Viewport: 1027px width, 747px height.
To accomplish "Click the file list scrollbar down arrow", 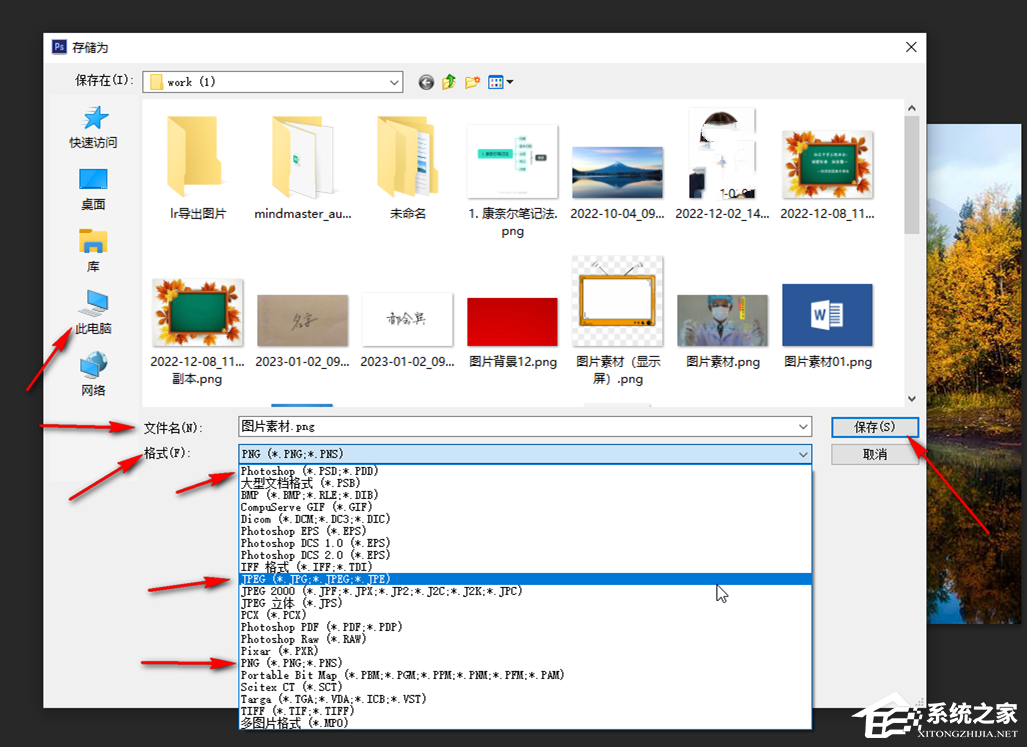I will pos(912,398).
